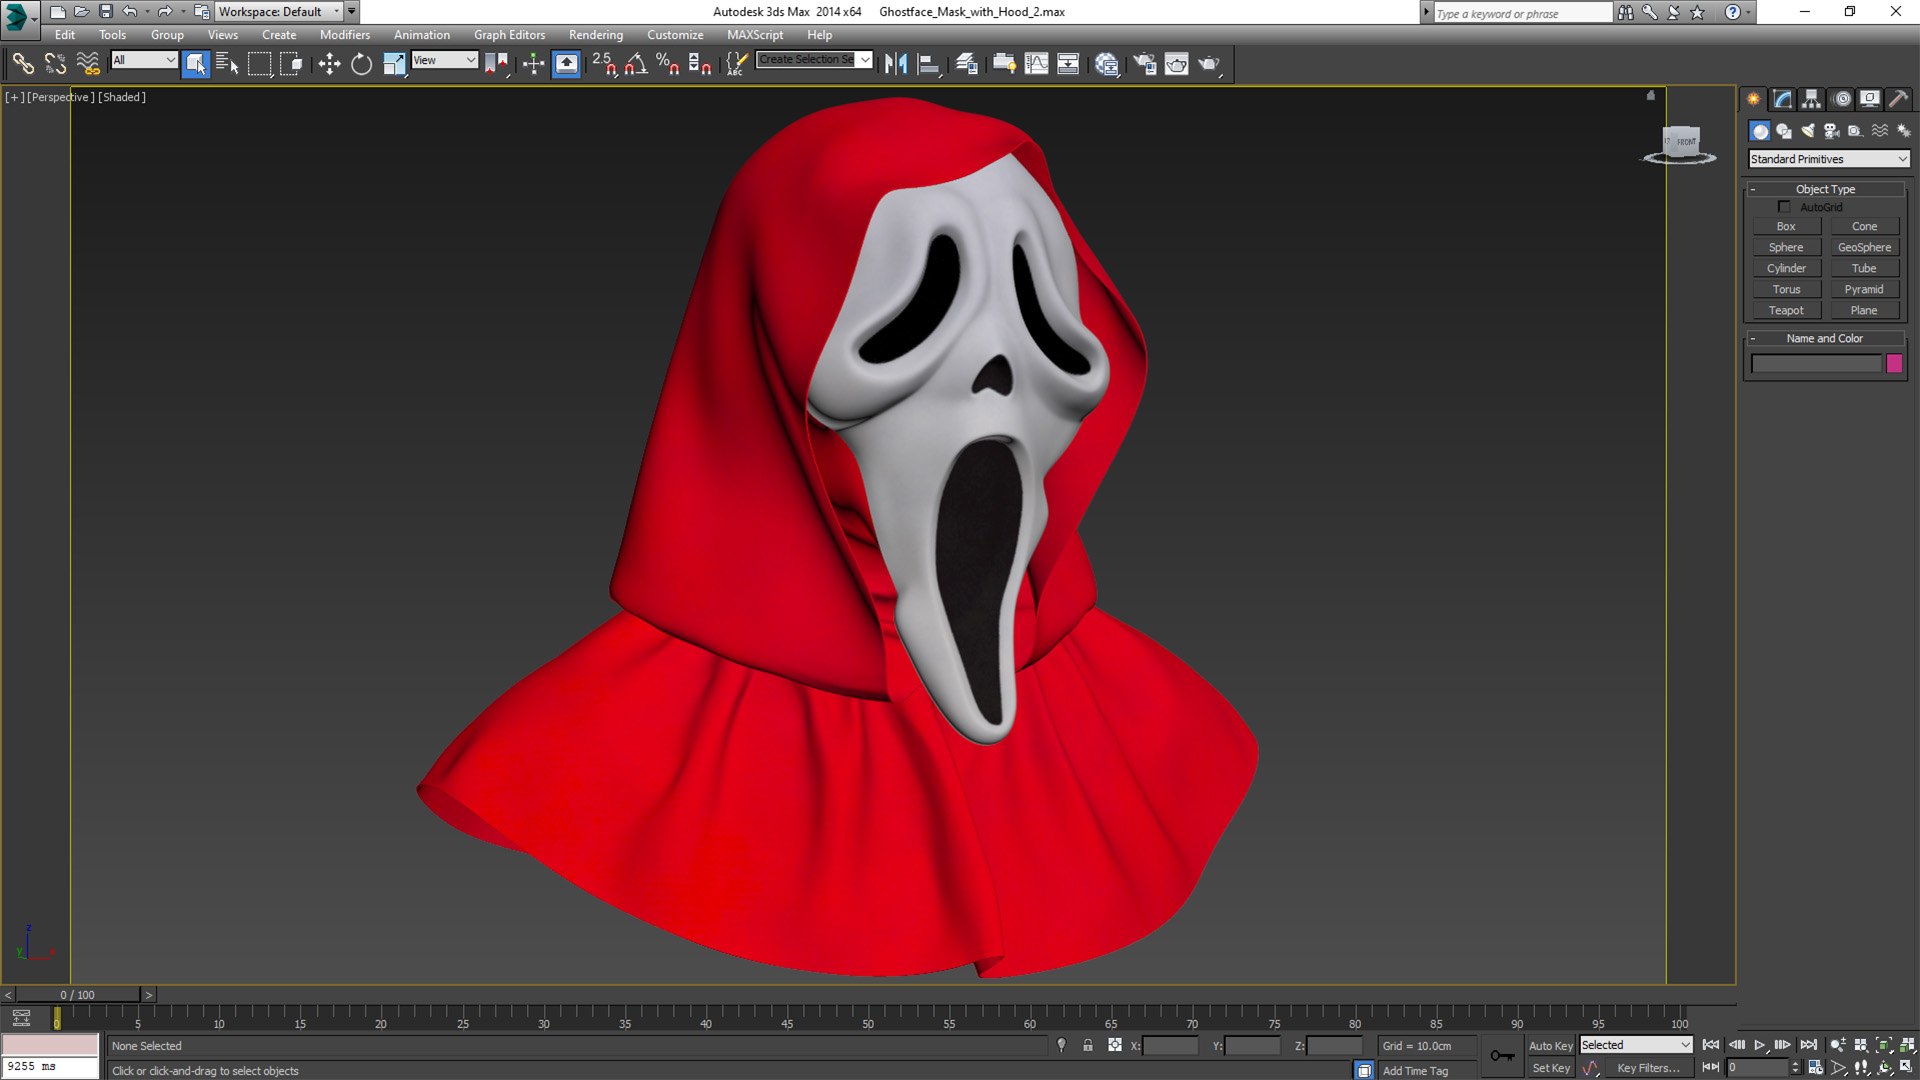Image resolution: width=1920 pixels, height=1080 pixels.
Task: Click the Mirror tool icon
Action: [x=896, y=64]
